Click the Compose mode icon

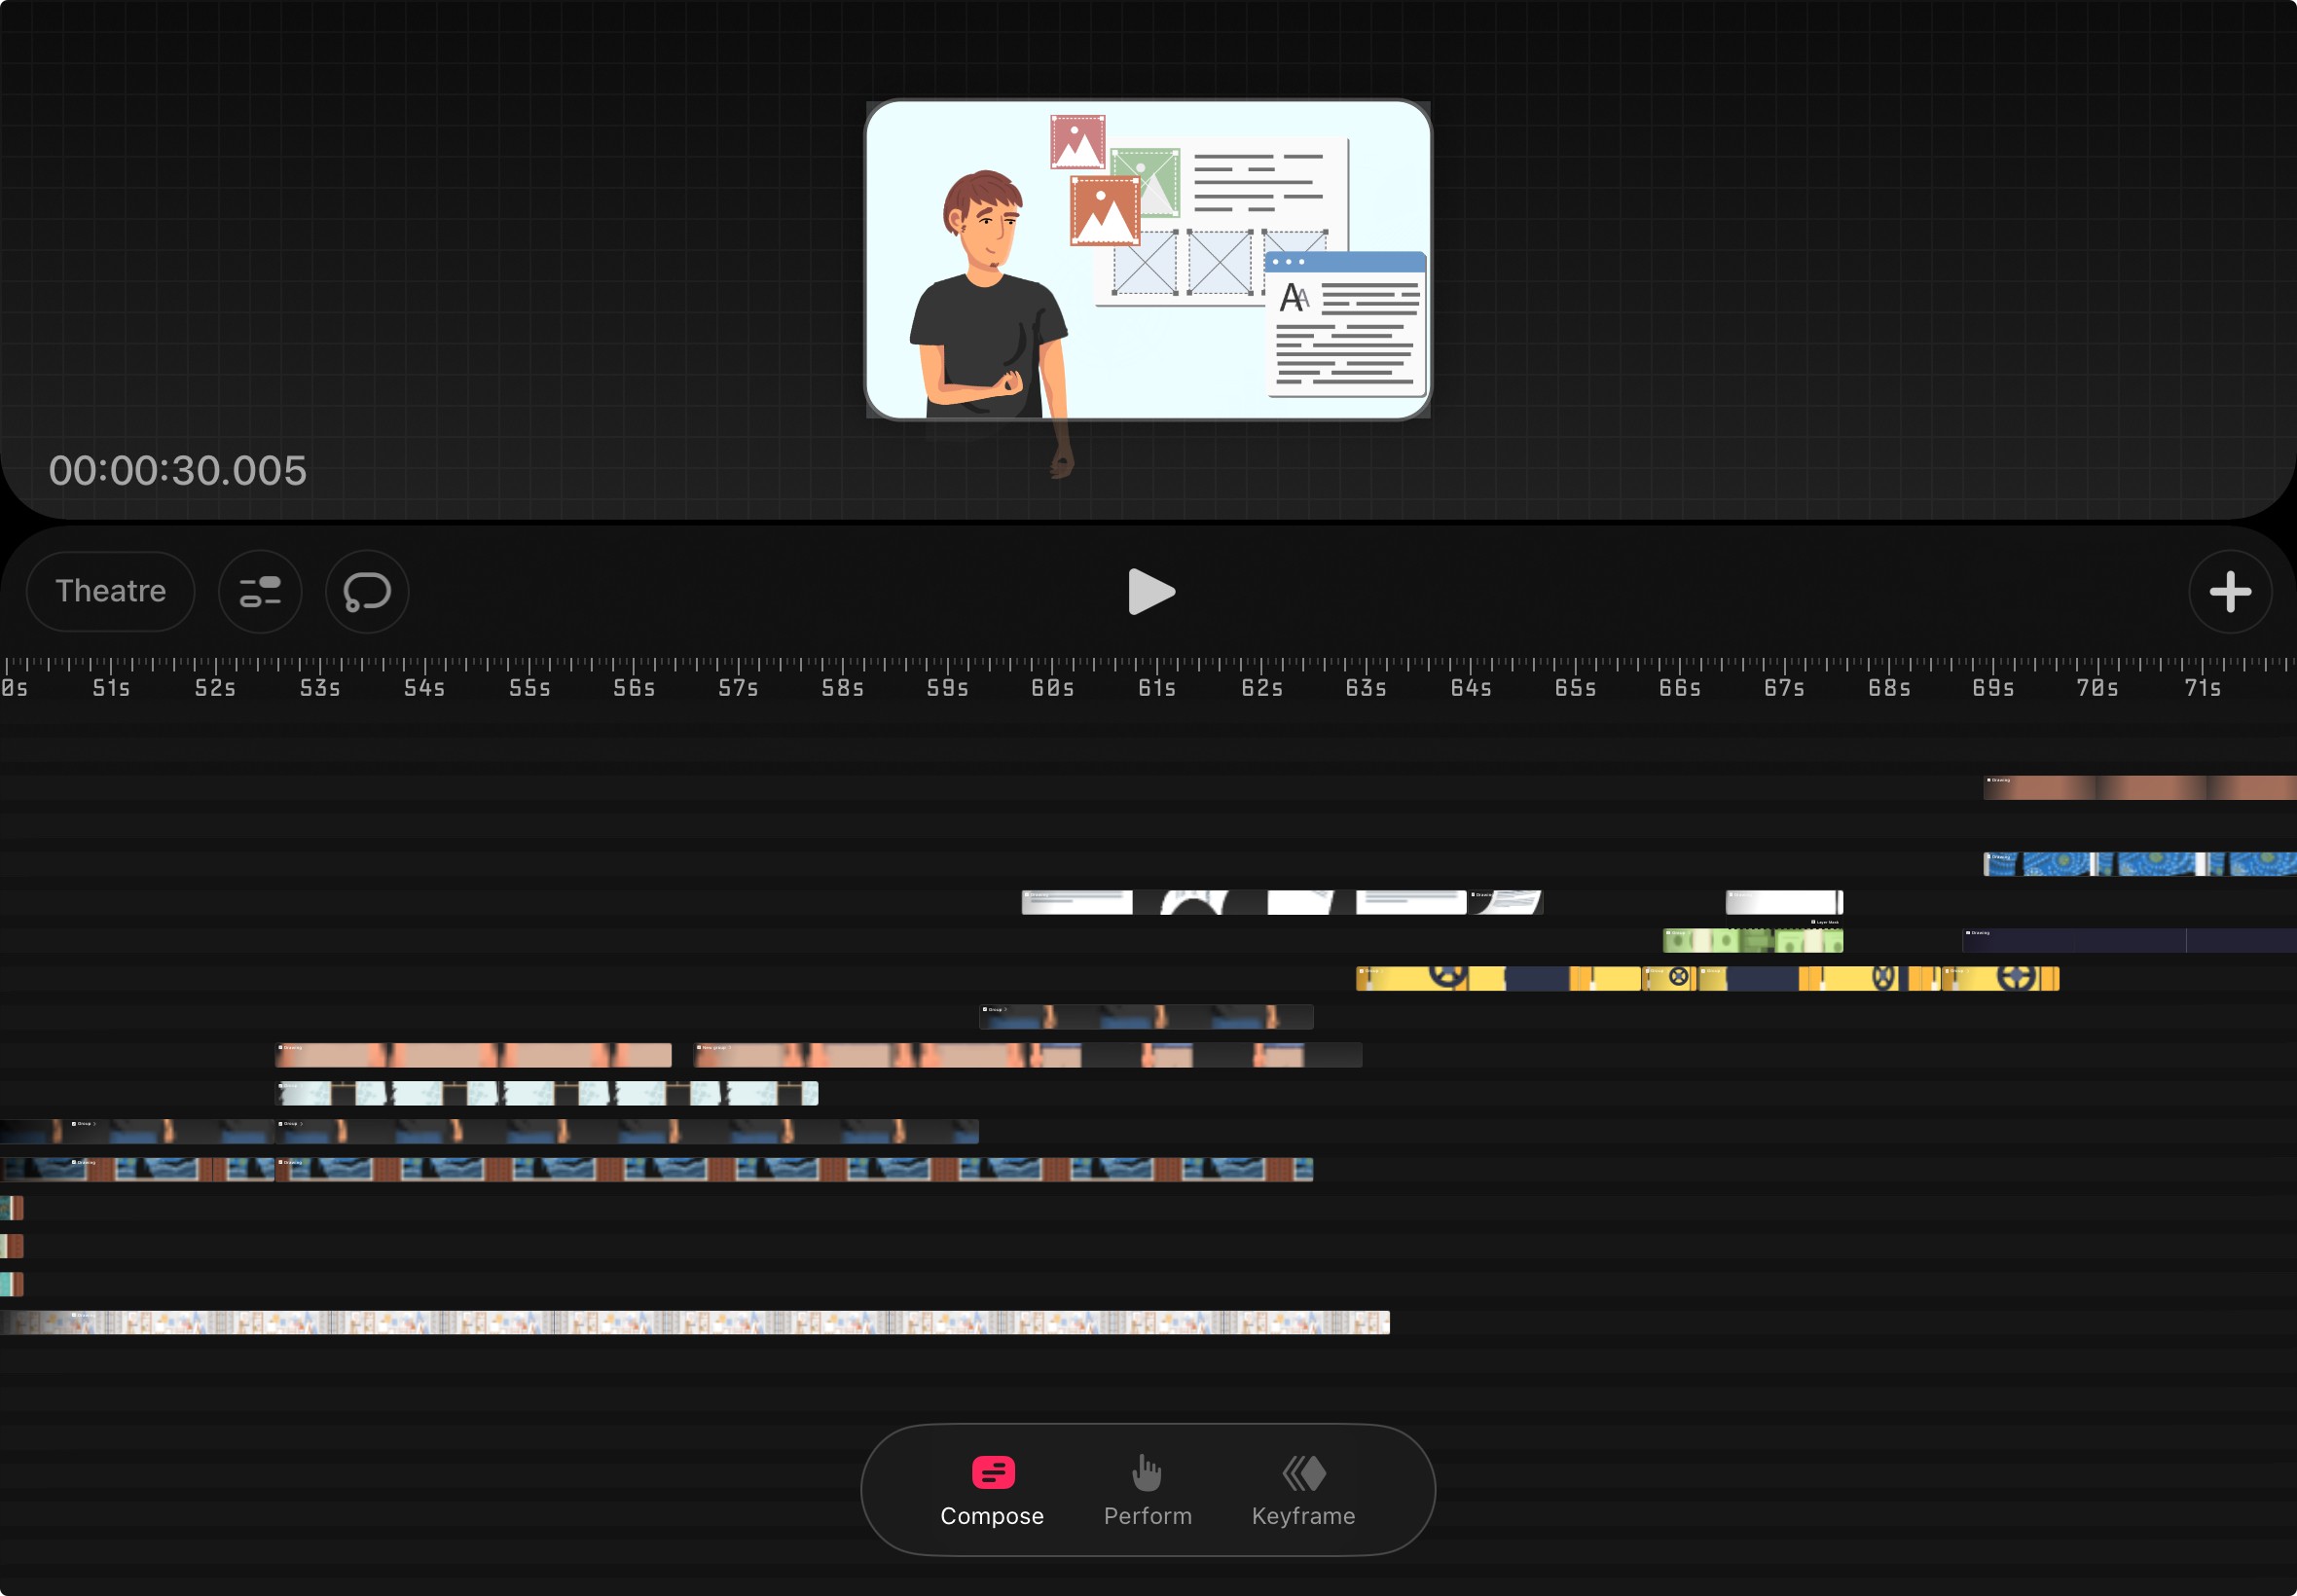(992, 1472)
